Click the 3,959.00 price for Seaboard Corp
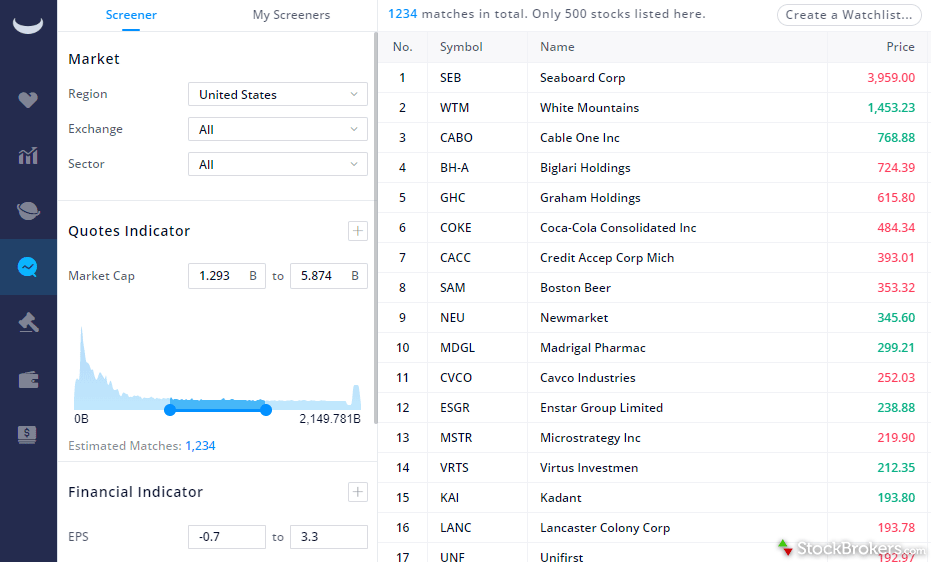This screenshot has height=562, width=931. tap(891, 78)
